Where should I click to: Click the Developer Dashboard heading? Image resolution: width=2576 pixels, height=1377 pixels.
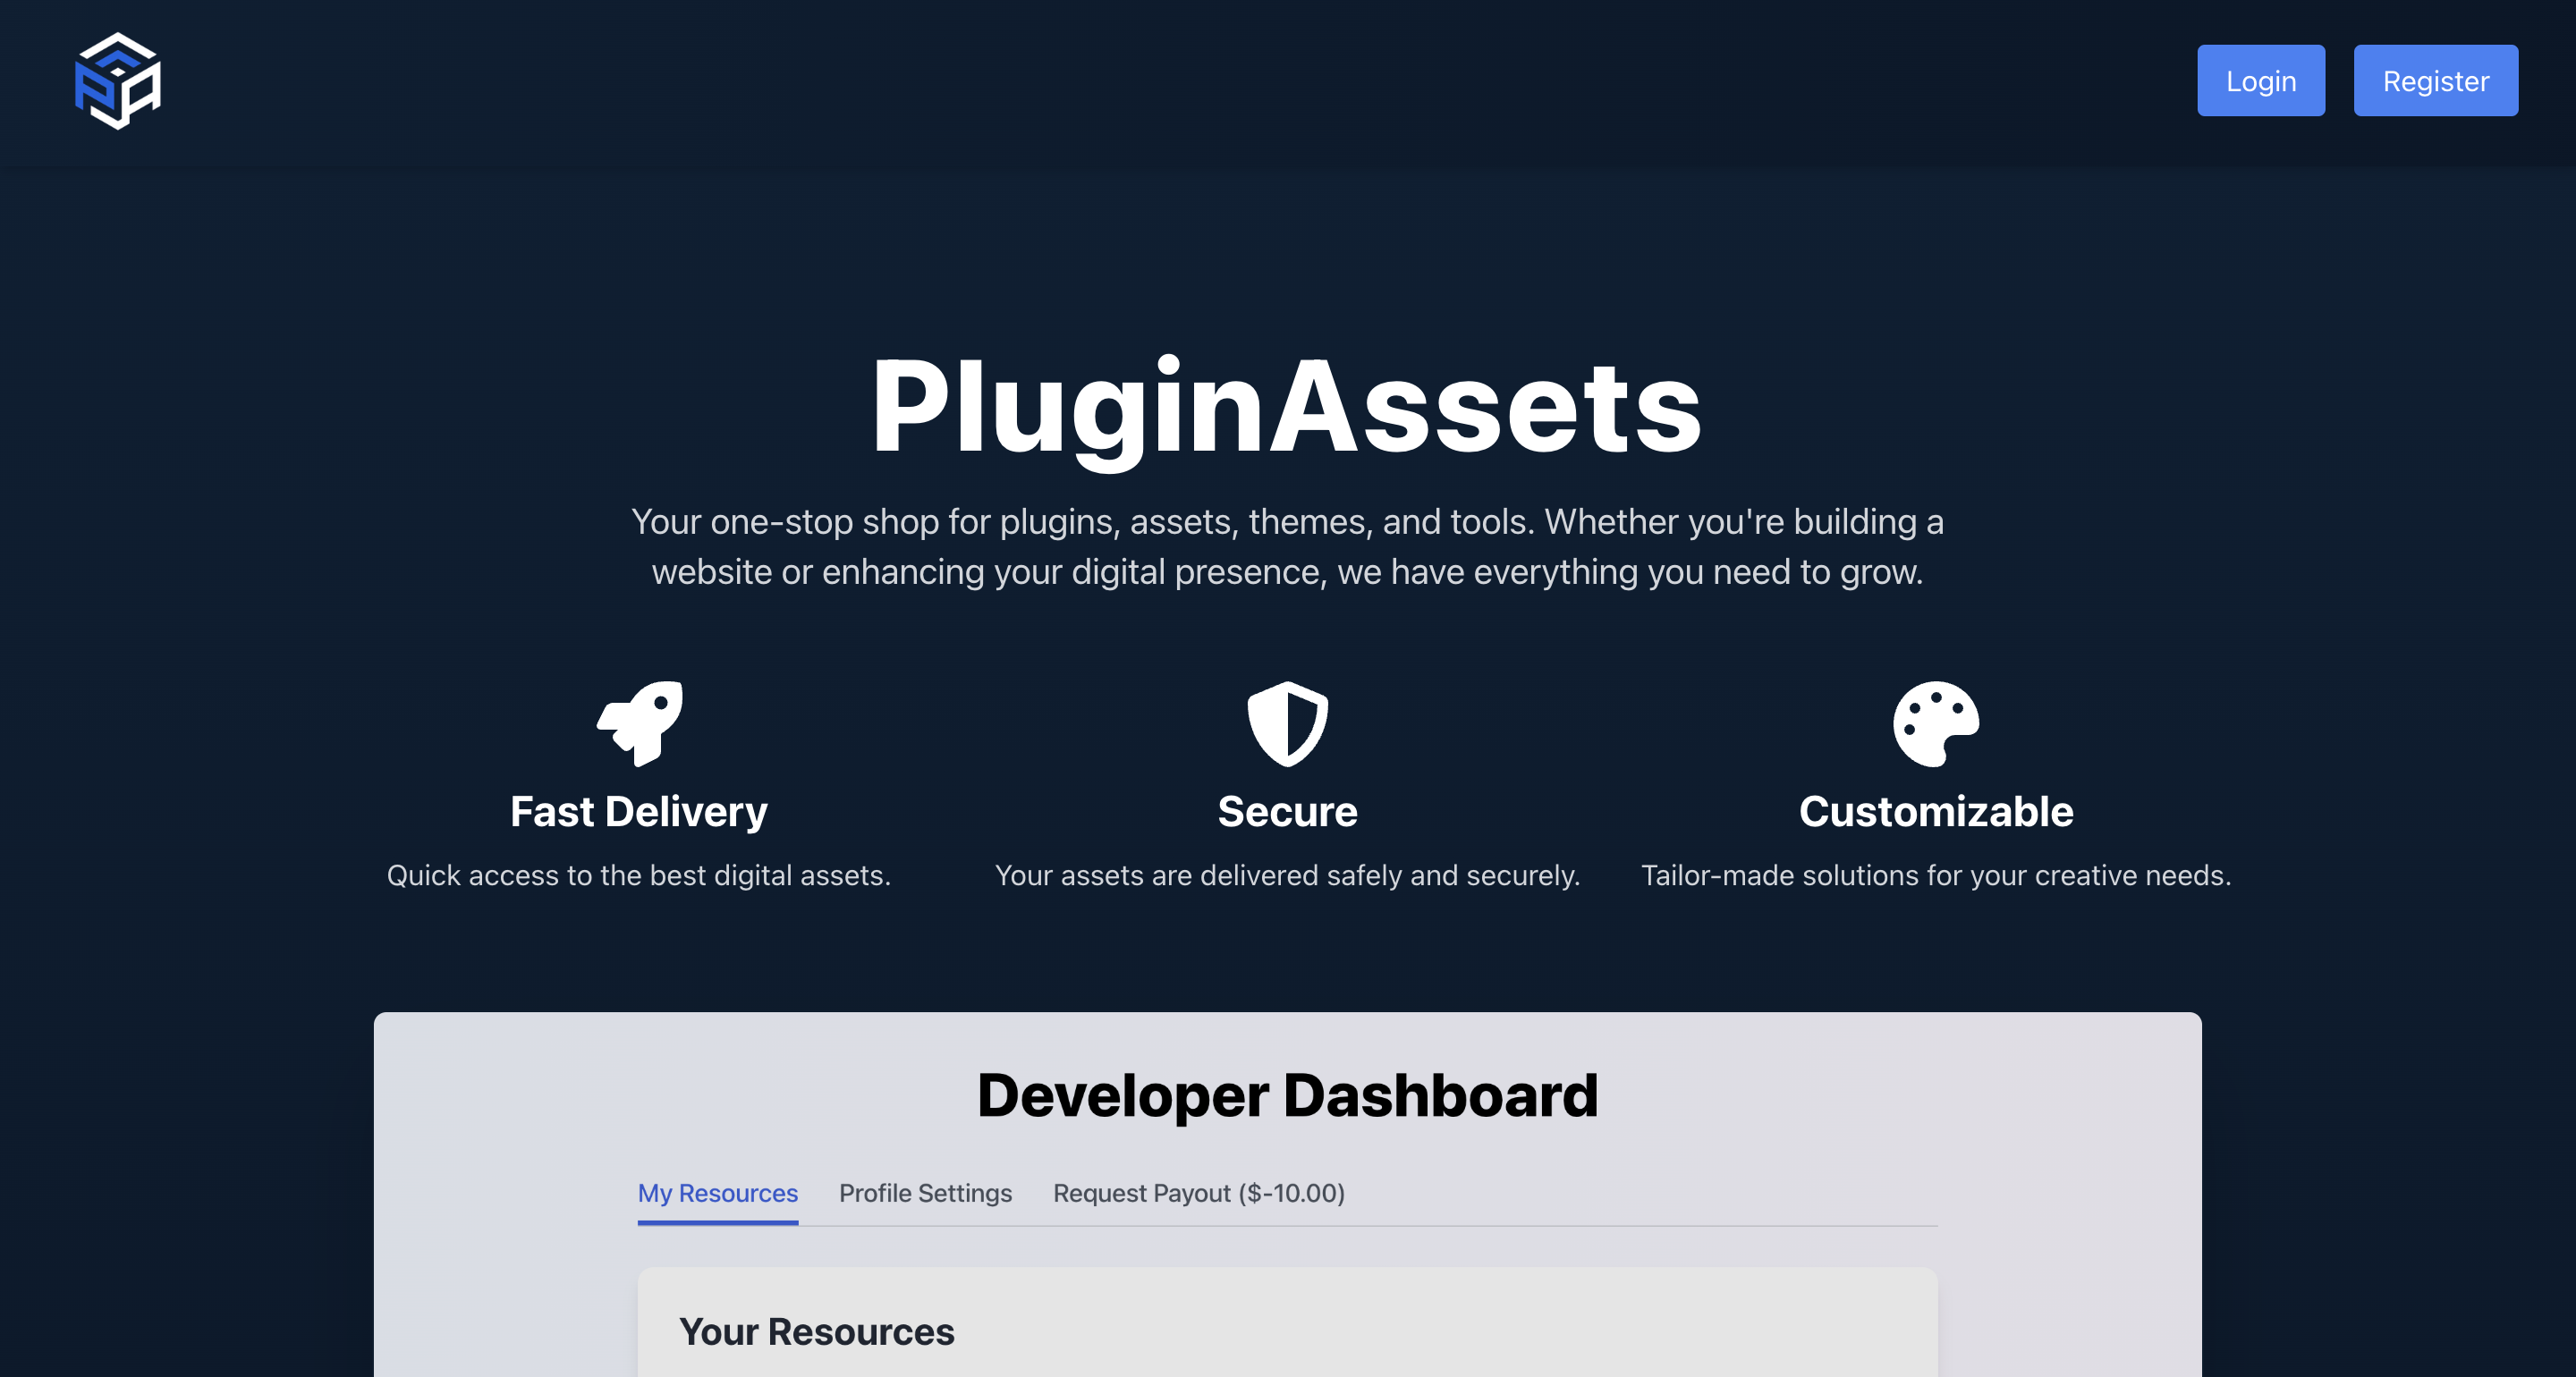[x=1288, y=1094]
